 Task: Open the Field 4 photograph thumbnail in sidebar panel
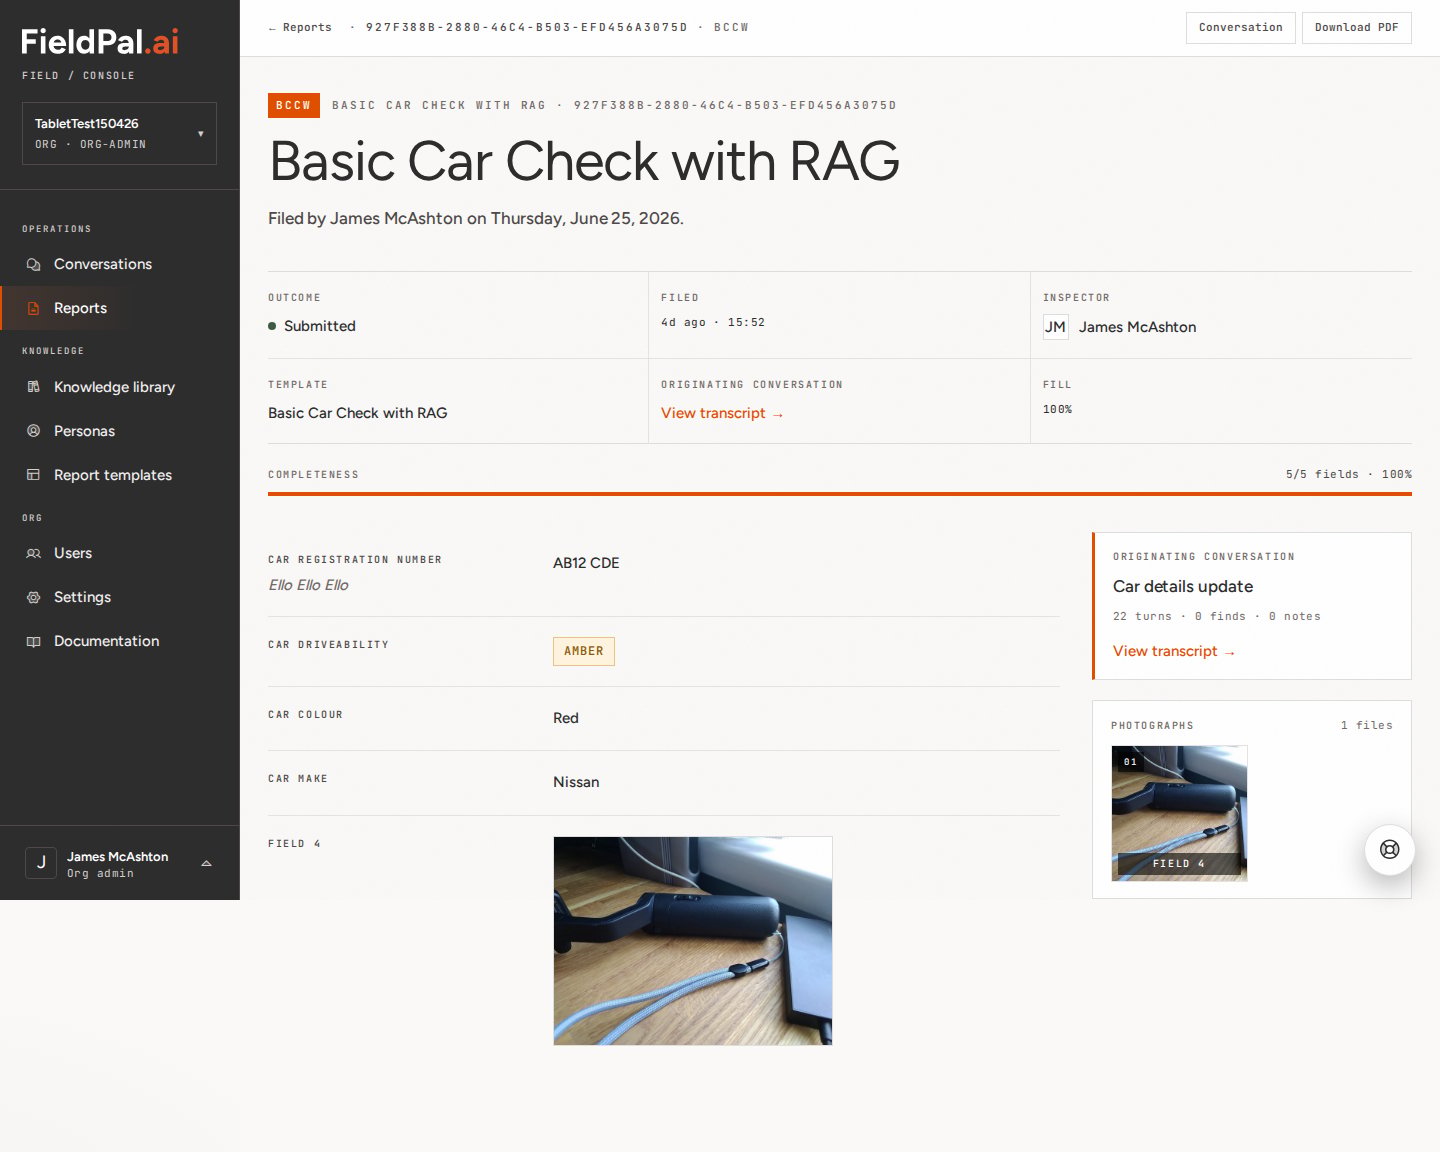1179,813
